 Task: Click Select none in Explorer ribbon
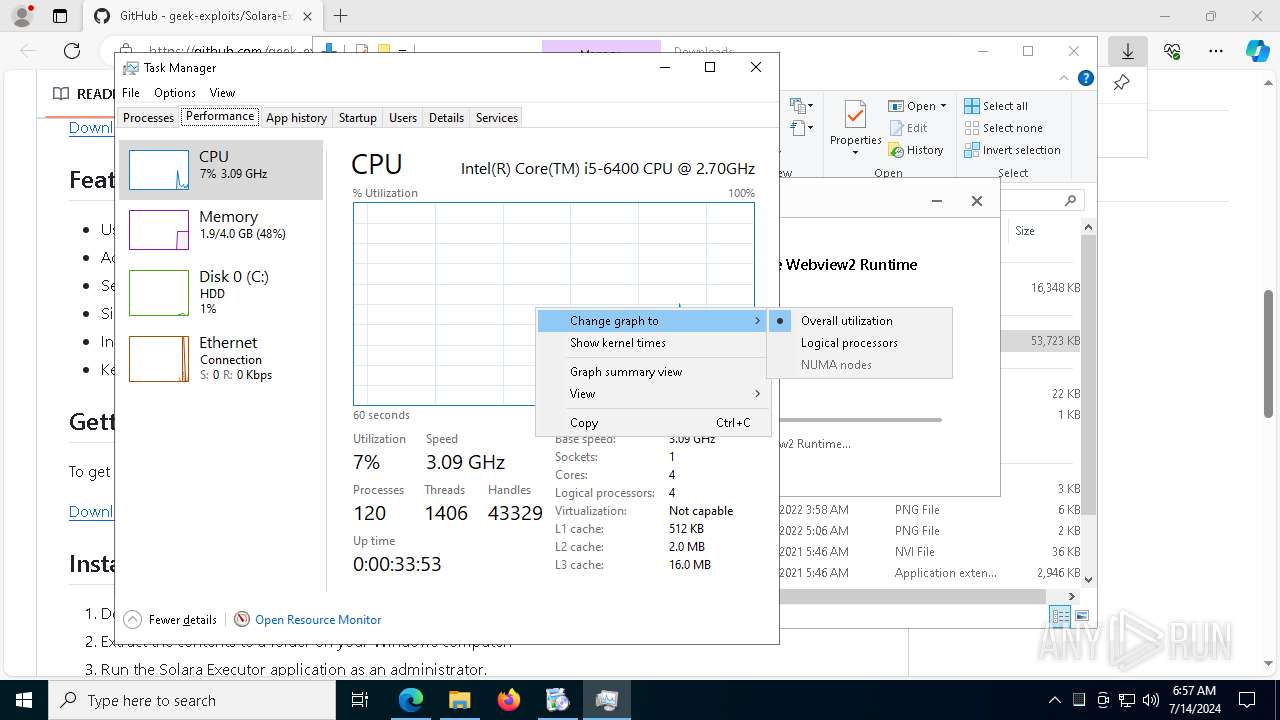(1003, 128)
